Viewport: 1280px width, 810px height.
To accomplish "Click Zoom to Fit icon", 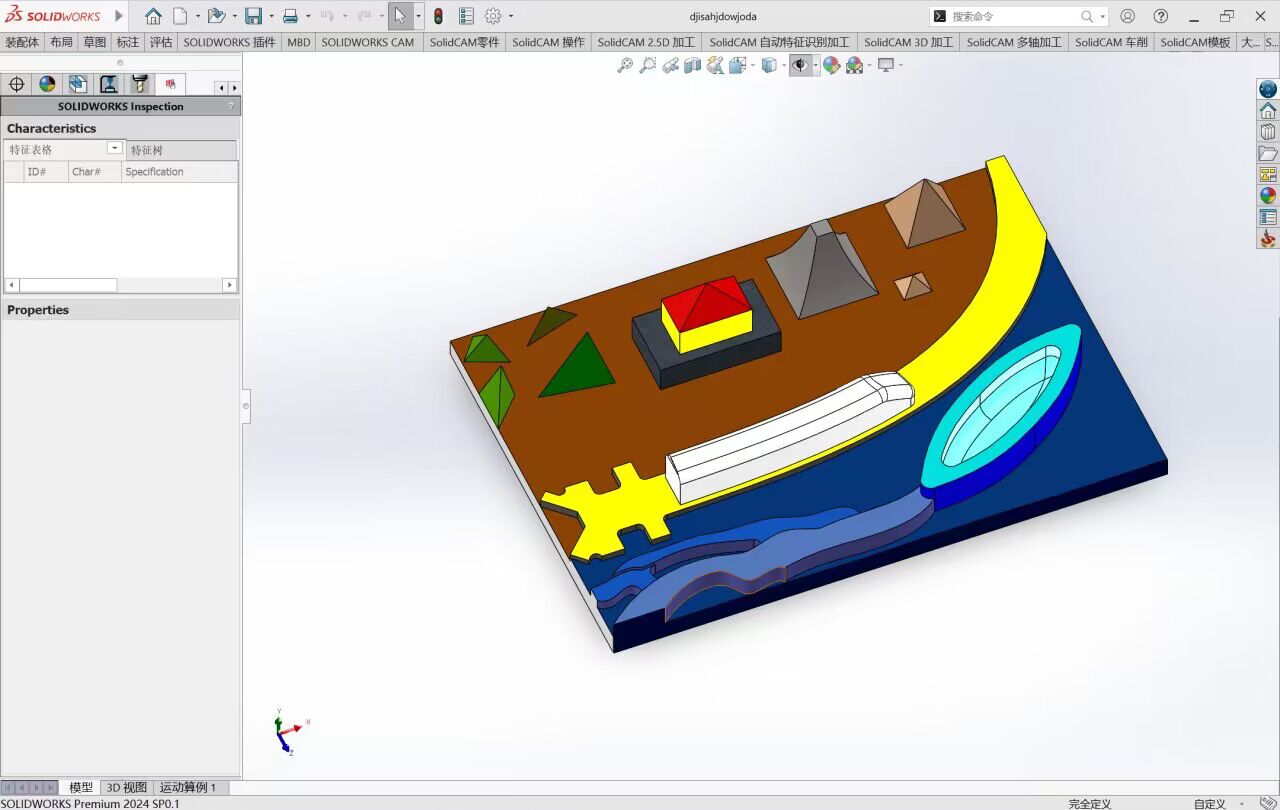I will click(x=625, y=65).
